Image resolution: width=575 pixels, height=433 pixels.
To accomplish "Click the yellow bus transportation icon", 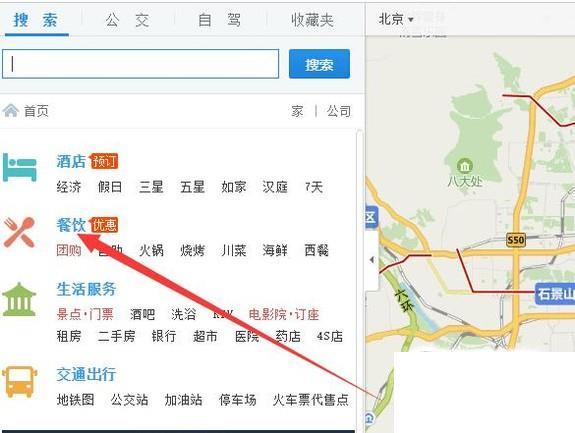I will [x=19, y=381].
